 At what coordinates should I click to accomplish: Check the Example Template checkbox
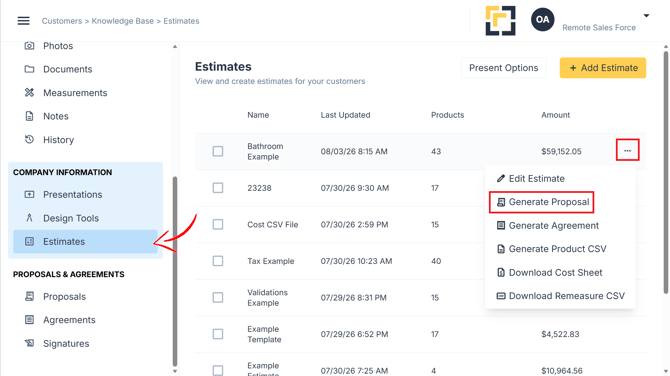[x=218, y=334]
